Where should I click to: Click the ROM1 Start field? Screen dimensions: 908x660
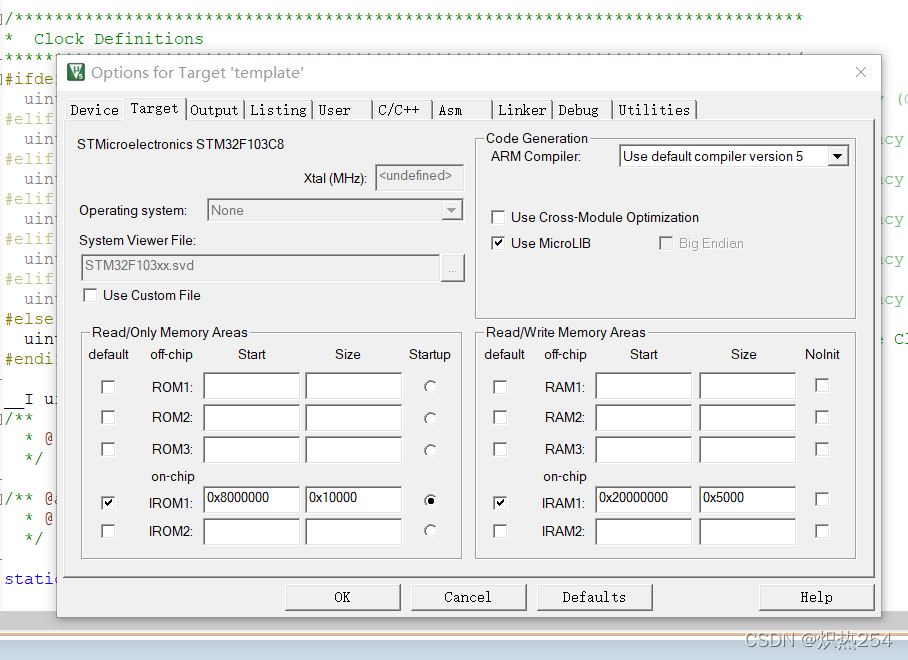coord(251,386)
